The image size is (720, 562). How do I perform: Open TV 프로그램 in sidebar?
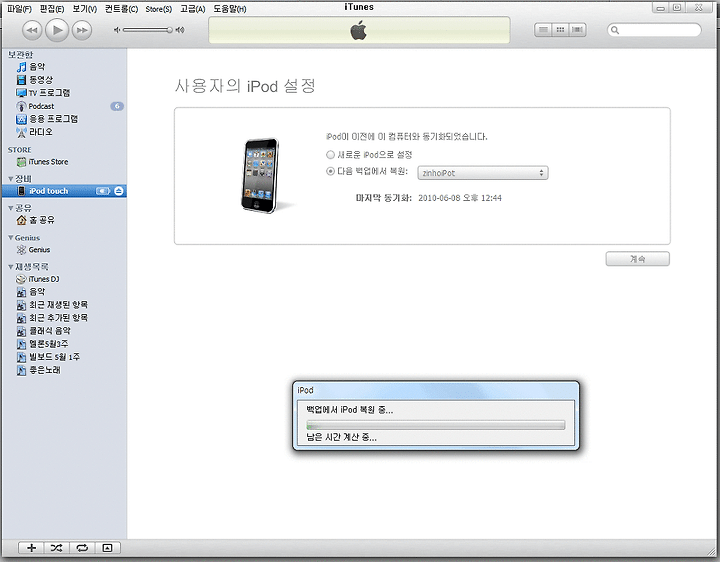pos(64,93)
